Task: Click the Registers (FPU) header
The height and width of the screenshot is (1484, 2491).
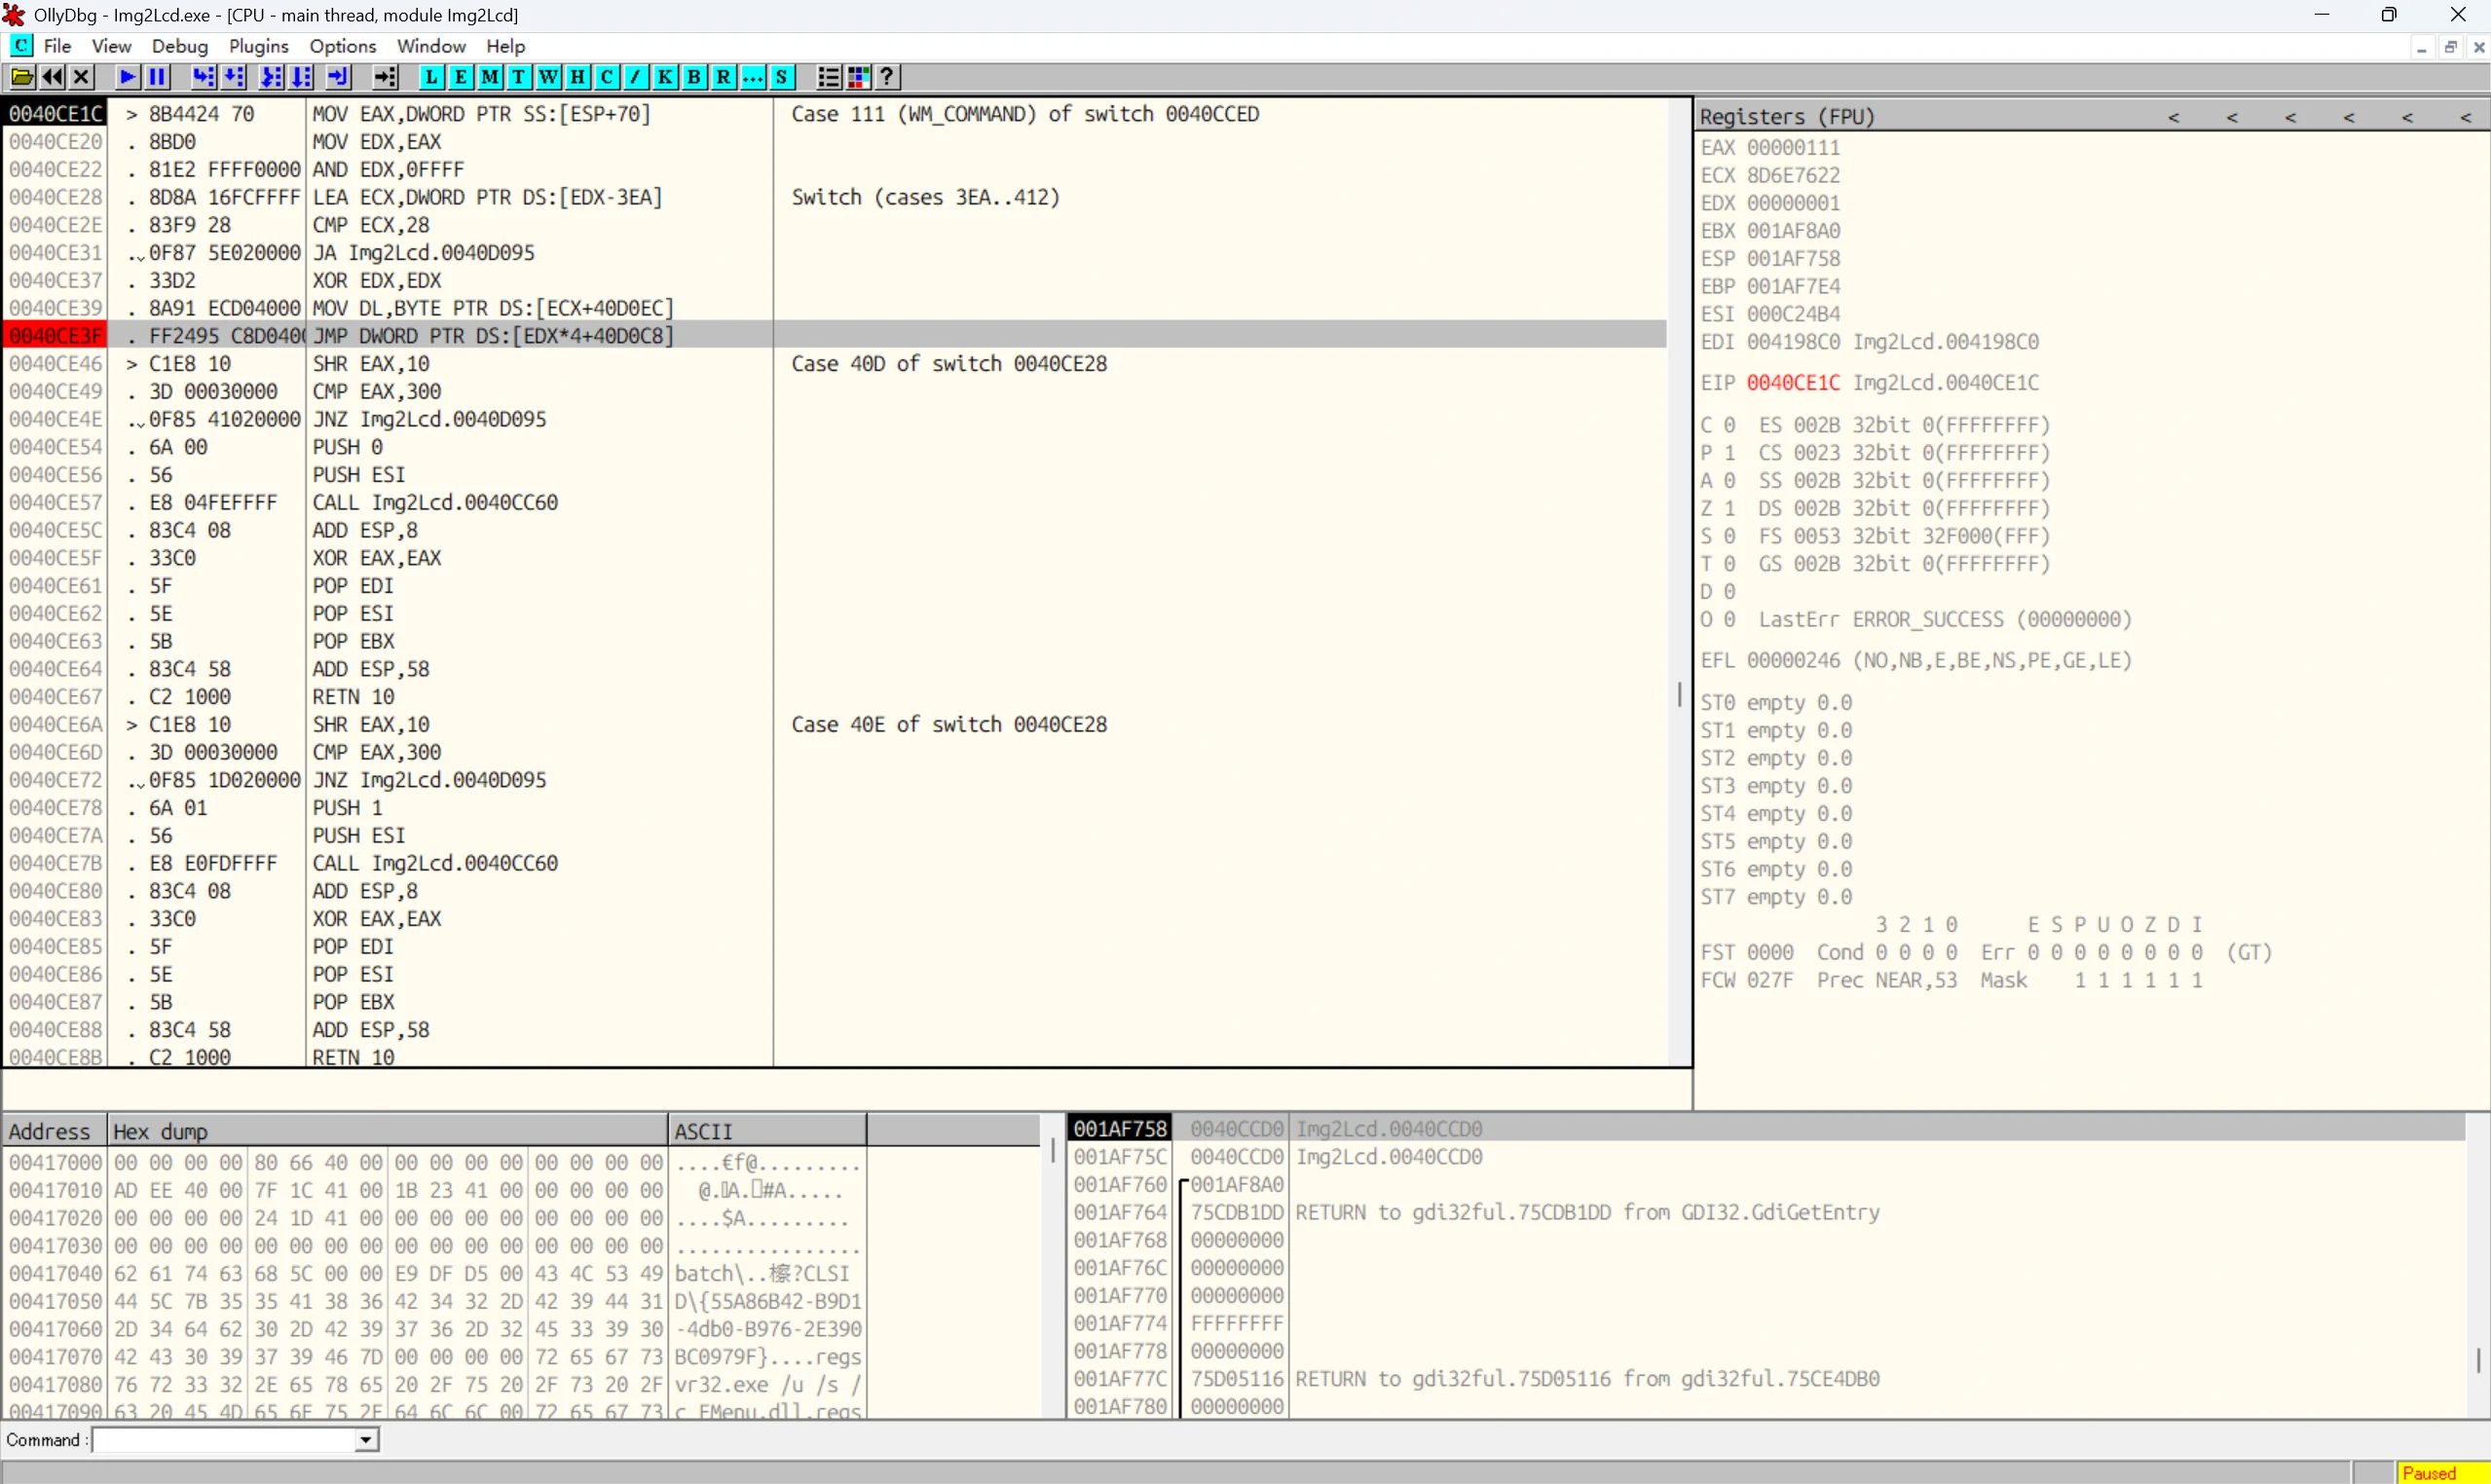Action: pos(1786,117)
